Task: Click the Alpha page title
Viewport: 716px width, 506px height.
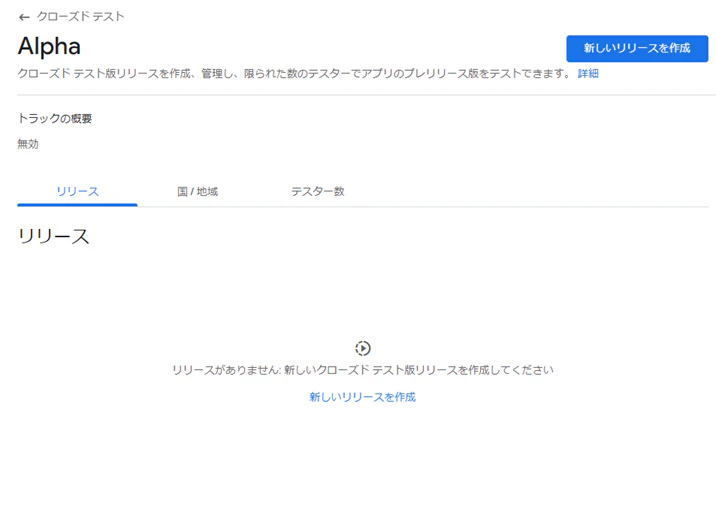Action: (x=49, y=47)
